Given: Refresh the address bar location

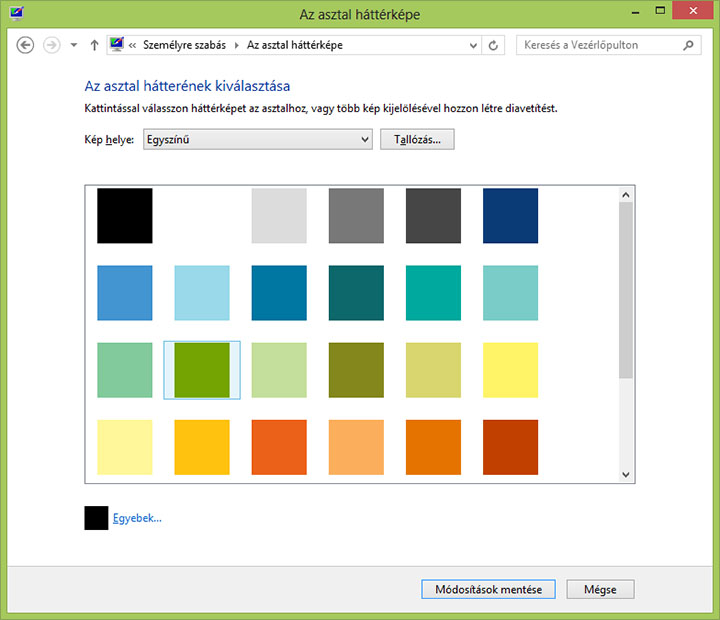Looking at the screenshot, I should (492, 45).
